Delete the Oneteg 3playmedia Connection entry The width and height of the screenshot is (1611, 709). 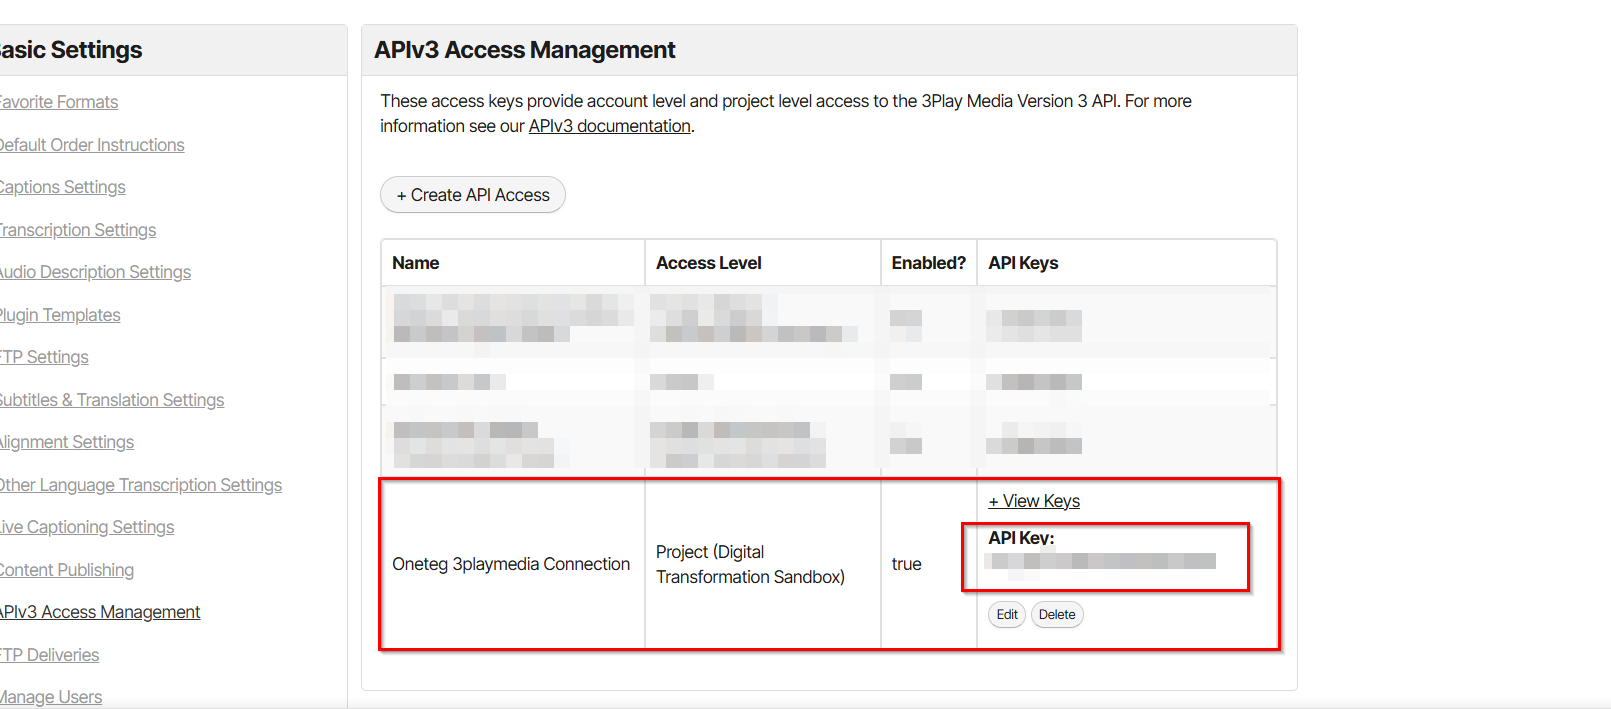pos(1057,615)
